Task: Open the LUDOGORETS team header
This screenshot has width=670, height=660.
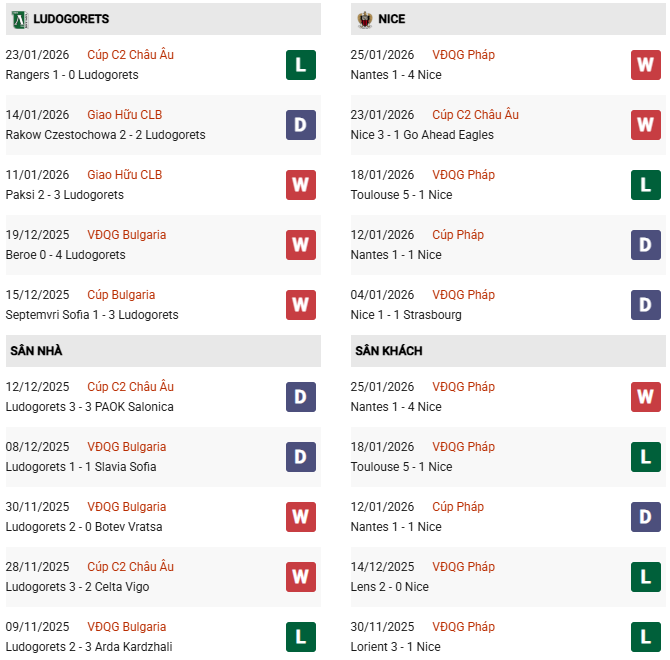Action: (71, 19)
